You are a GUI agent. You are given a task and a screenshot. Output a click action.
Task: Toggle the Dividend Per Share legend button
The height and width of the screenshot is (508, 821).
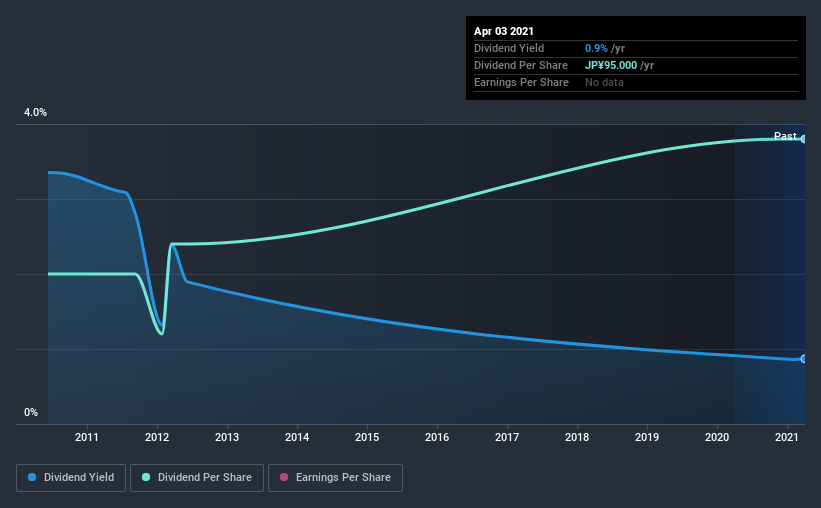[197, 478]
